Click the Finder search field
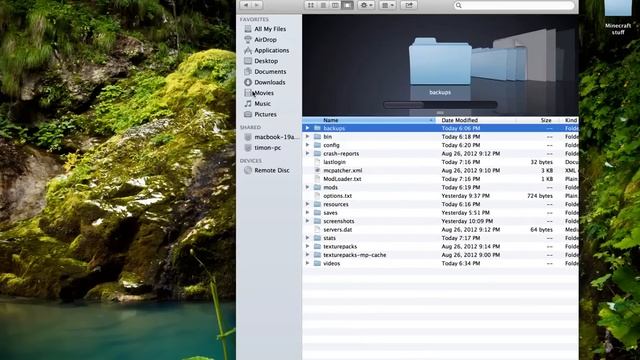This screenshot has height=360, width=640. pyautogui.click(x=514, y=5)
